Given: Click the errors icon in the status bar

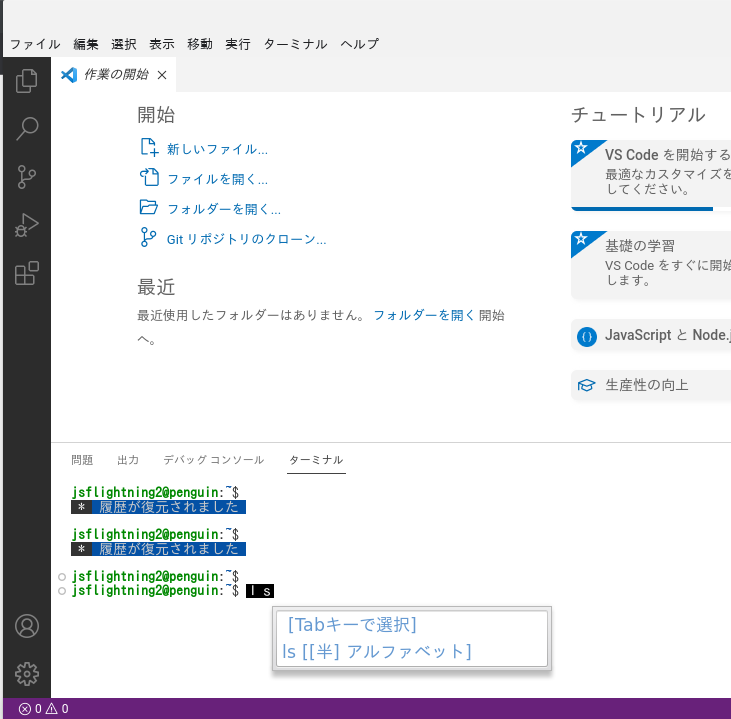Looking at the screenshot, I should 25,709.
